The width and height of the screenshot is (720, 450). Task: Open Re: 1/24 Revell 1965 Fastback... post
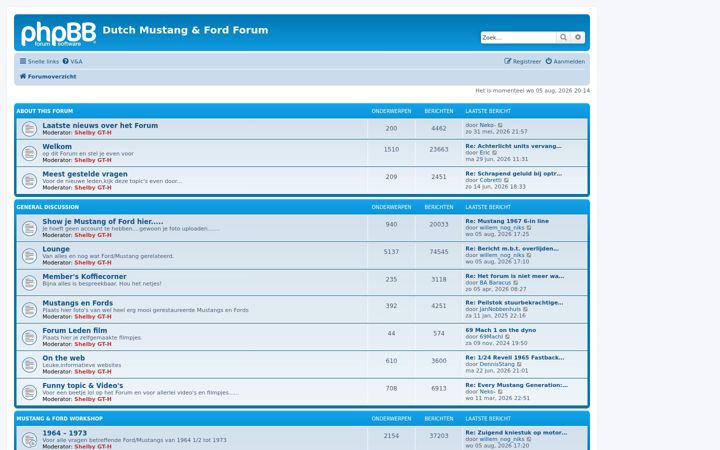(515, 357)
